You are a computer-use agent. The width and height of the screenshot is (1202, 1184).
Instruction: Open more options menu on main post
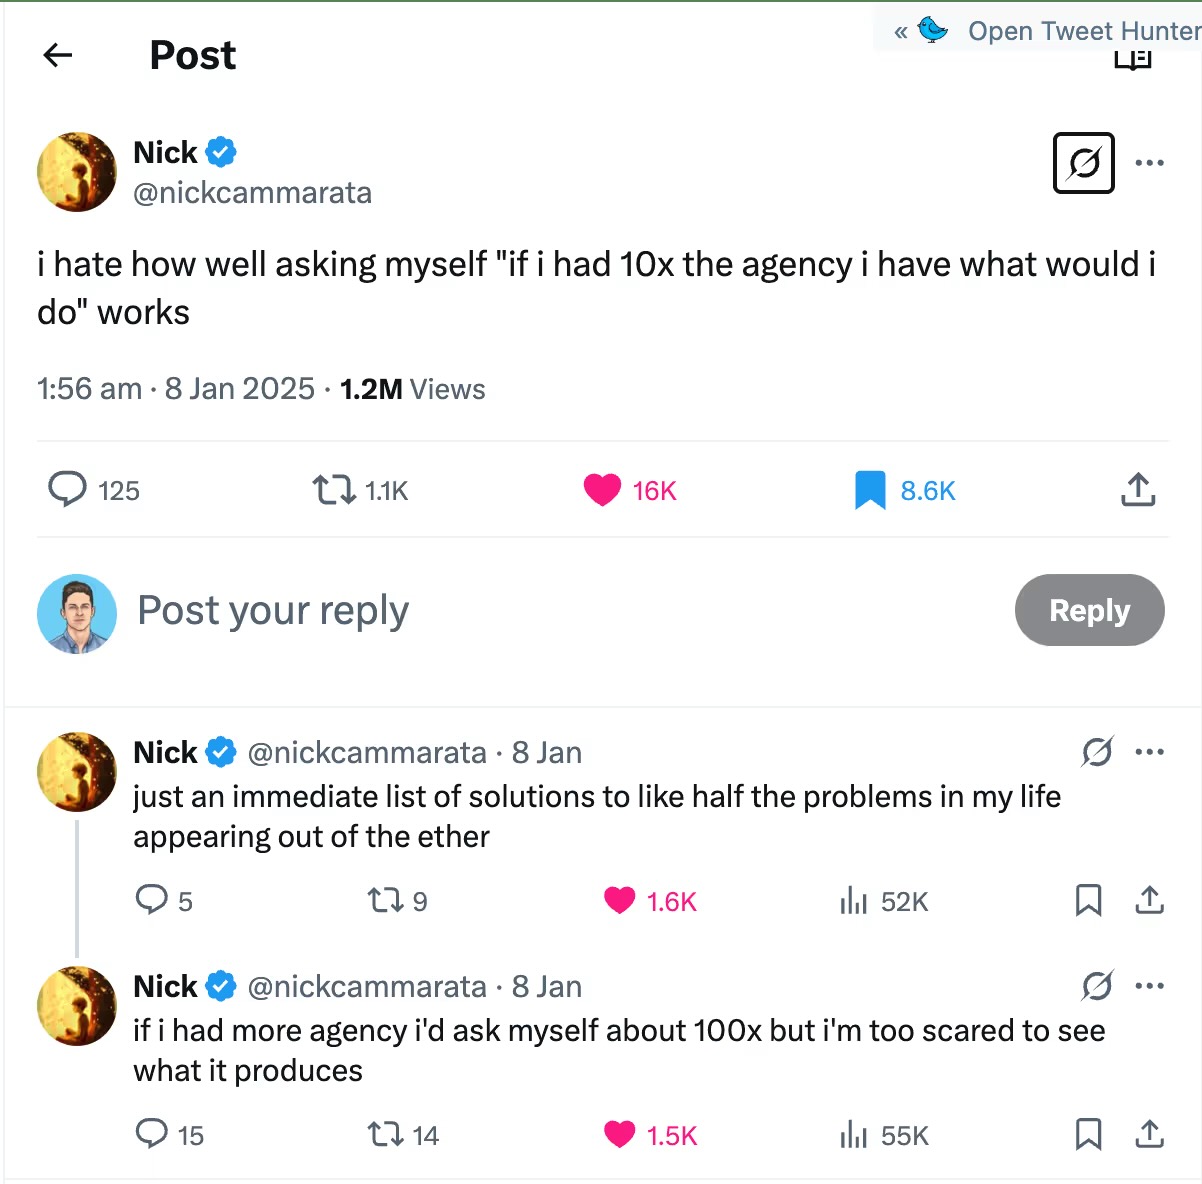pos(1150,162)
